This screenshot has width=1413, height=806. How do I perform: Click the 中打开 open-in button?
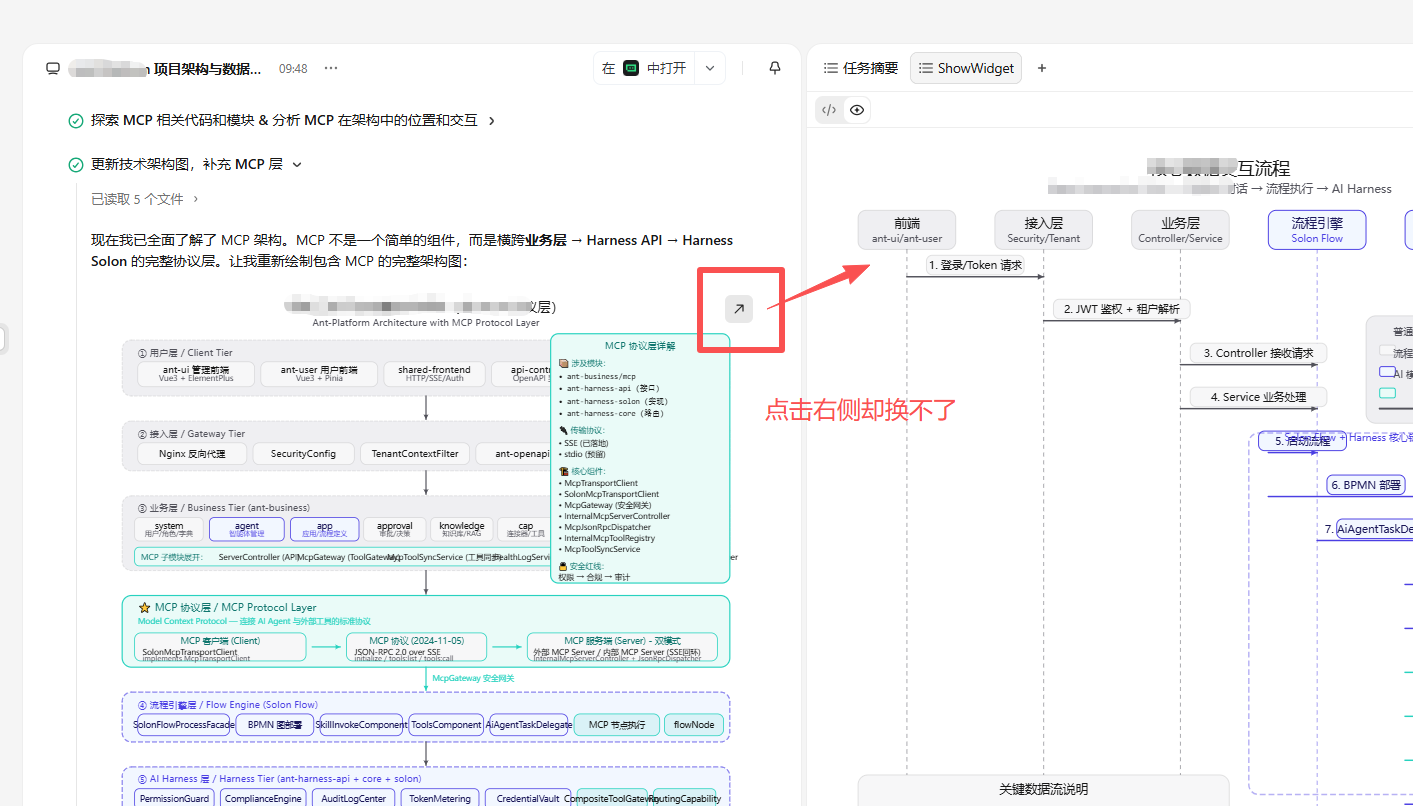click(645, 68)
